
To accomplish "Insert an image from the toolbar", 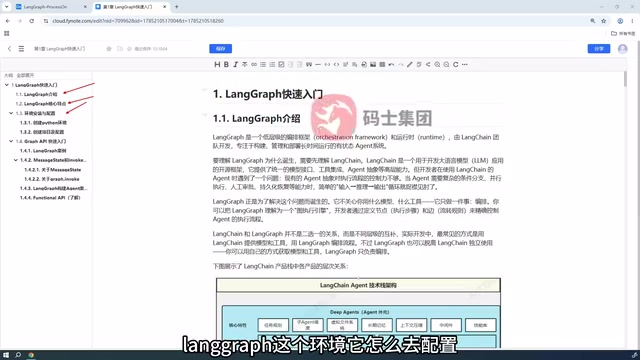I will 373,64.
